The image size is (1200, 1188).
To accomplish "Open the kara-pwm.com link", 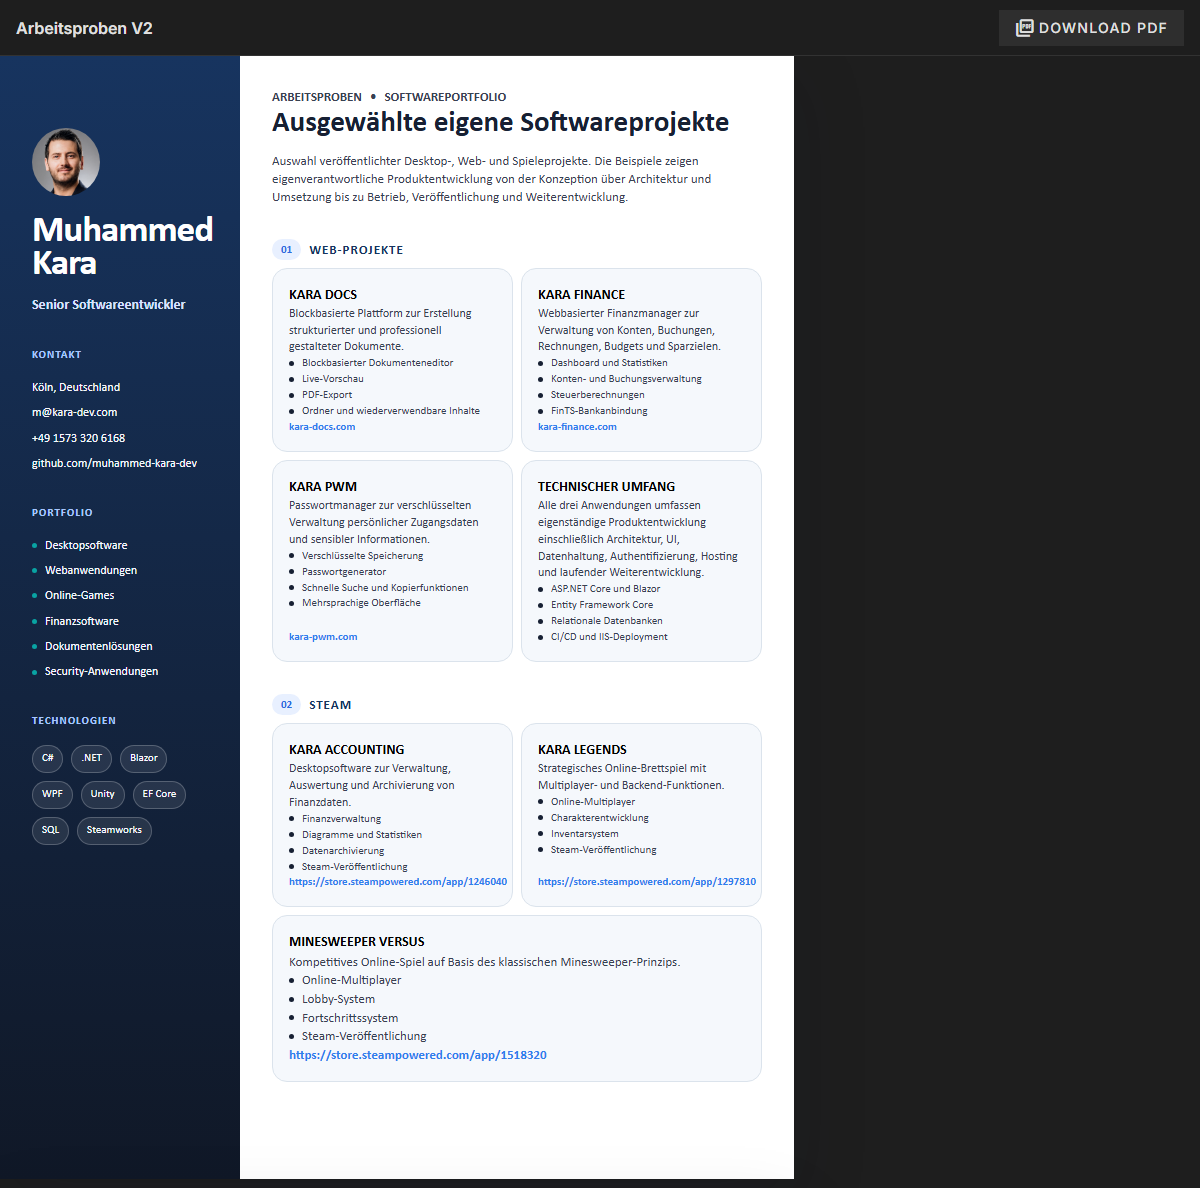I will coord(323,637).
